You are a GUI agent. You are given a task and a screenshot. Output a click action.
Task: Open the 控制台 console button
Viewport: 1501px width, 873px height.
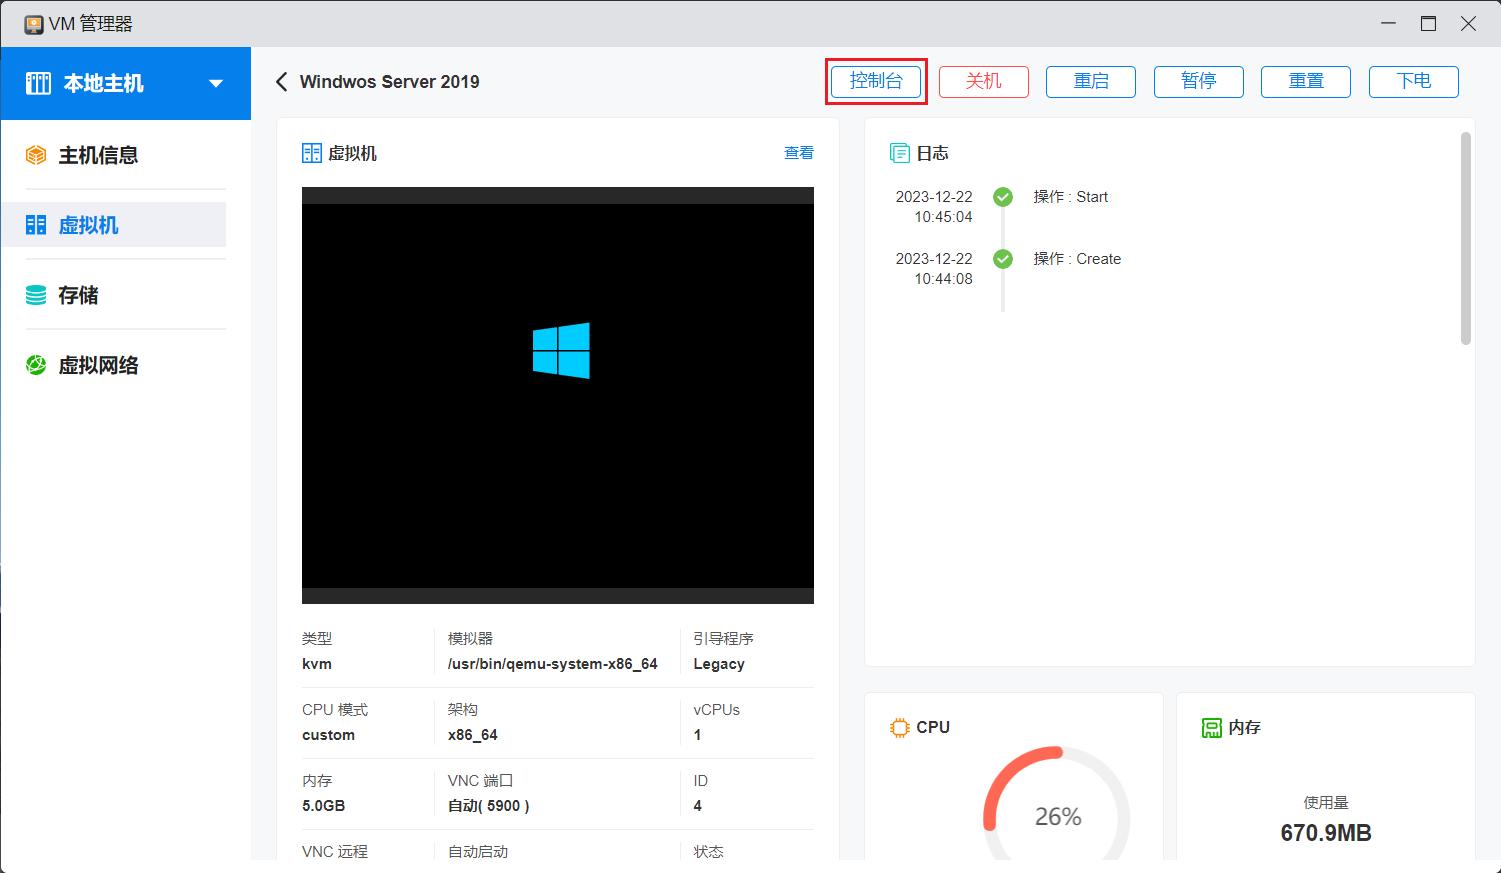coord(876,81)
